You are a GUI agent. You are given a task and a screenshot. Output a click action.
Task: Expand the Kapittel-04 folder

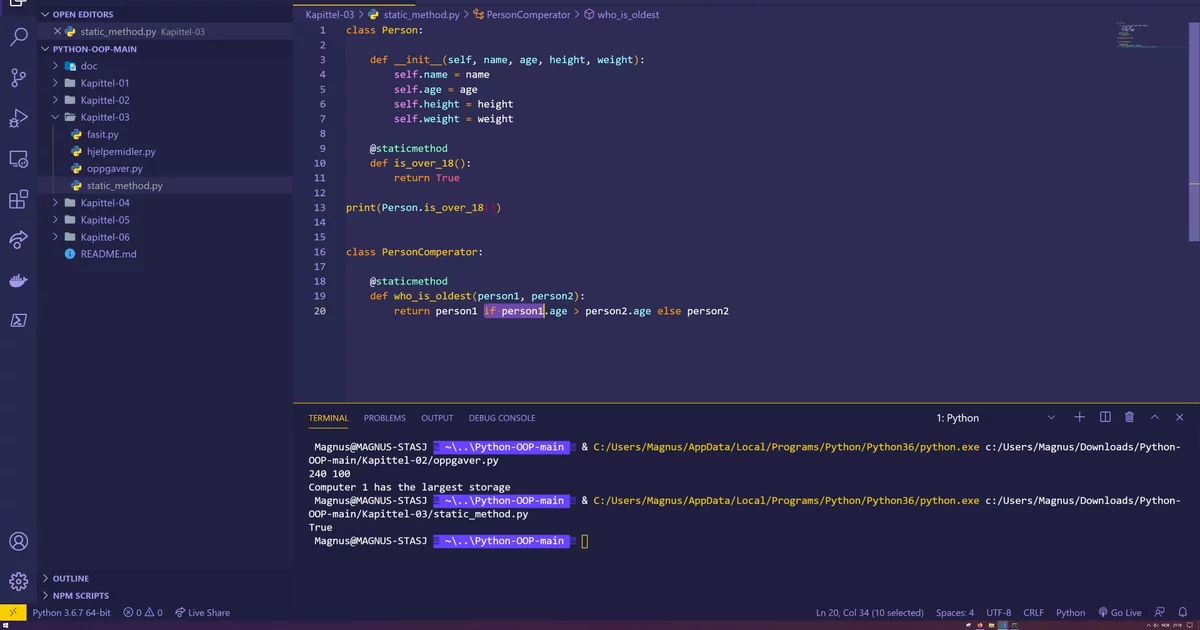pyautogui.click(x=165, y=202)
